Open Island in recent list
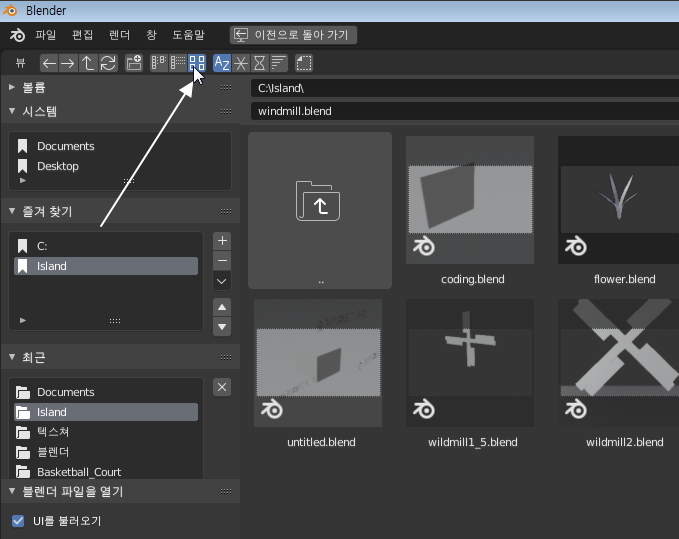Screen dimensions: 679x539 click(x=106, y=412)
